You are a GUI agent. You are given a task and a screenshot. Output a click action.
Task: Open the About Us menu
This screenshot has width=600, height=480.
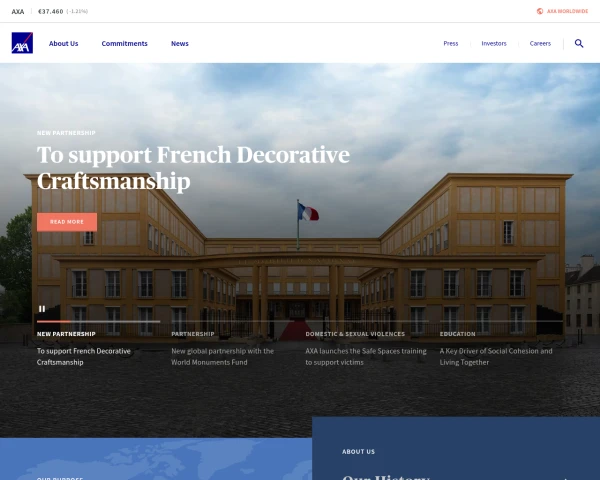coord(64,44)
